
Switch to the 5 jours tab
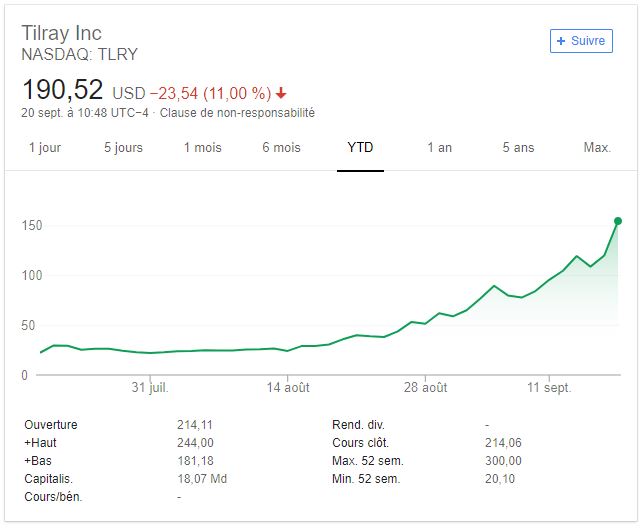pyautogui.click(x=123, y=147)
